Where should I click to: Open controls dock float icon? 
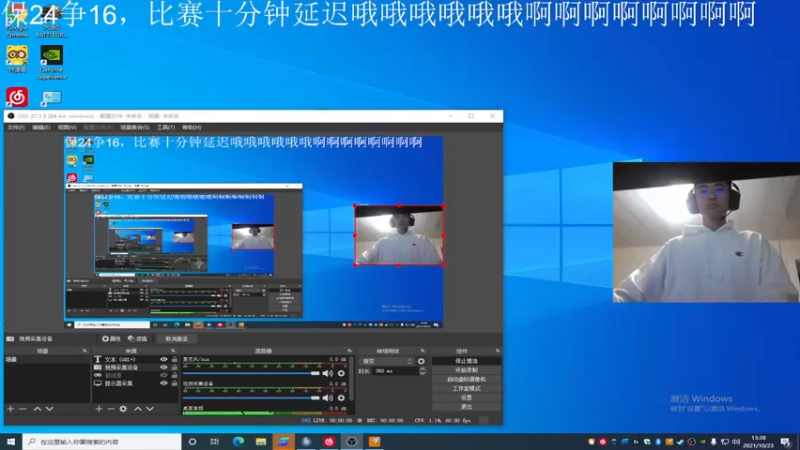click(497, 351)
